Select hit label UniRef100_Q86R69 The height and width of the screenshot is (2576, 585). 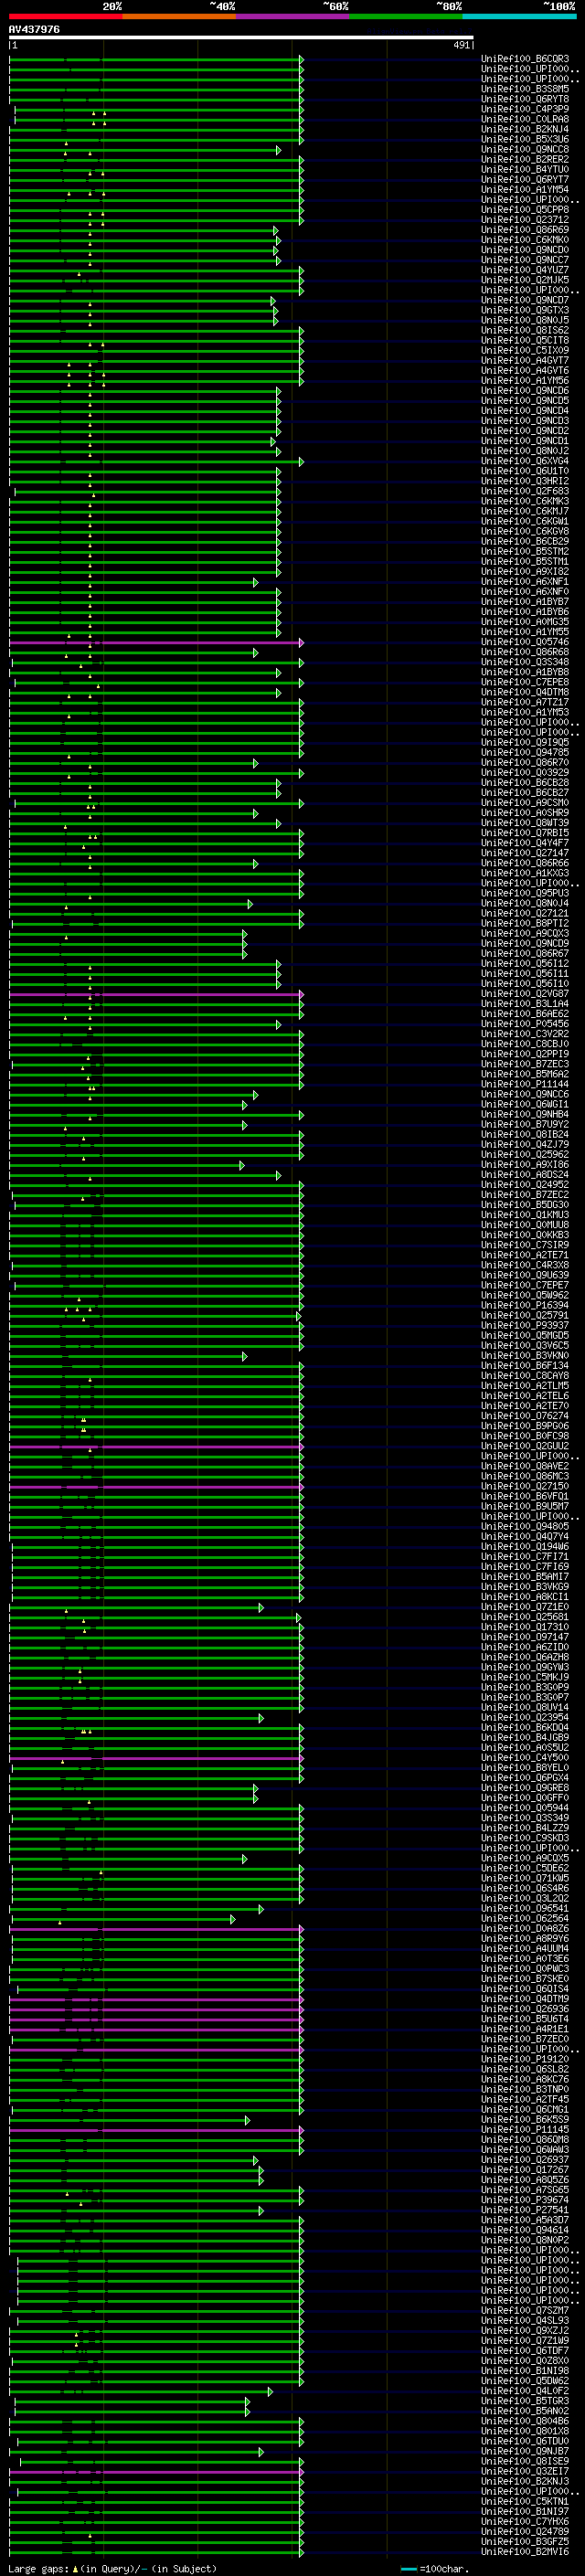525,230
